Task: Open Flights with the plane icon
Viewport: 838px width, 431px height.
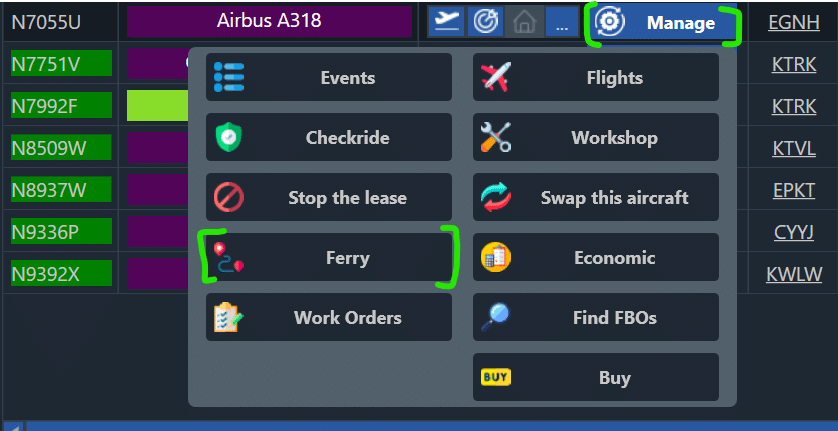Action: pyautogui.click(x=595, y=77)
